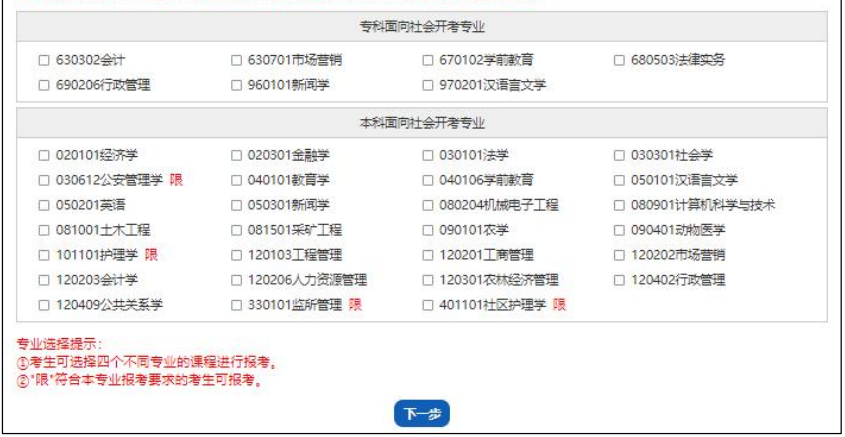This screenshot has height=437, width=845.
Task: Check the 101101护理学 checkbox
Action: pos(44,255)
